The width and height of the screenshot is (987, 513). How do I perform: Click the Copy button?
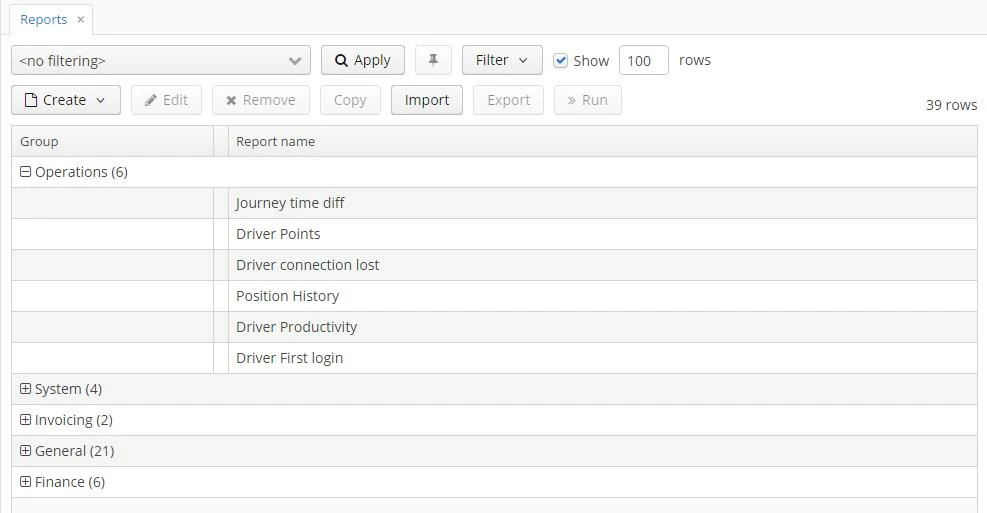click(350, 100)
